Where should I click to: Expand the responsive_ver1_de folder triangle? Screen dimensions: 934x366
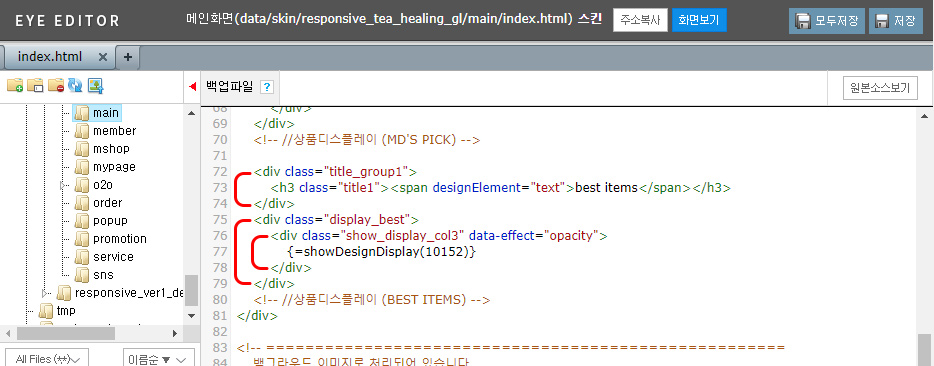pyautogui.click(x=45, y=293)
